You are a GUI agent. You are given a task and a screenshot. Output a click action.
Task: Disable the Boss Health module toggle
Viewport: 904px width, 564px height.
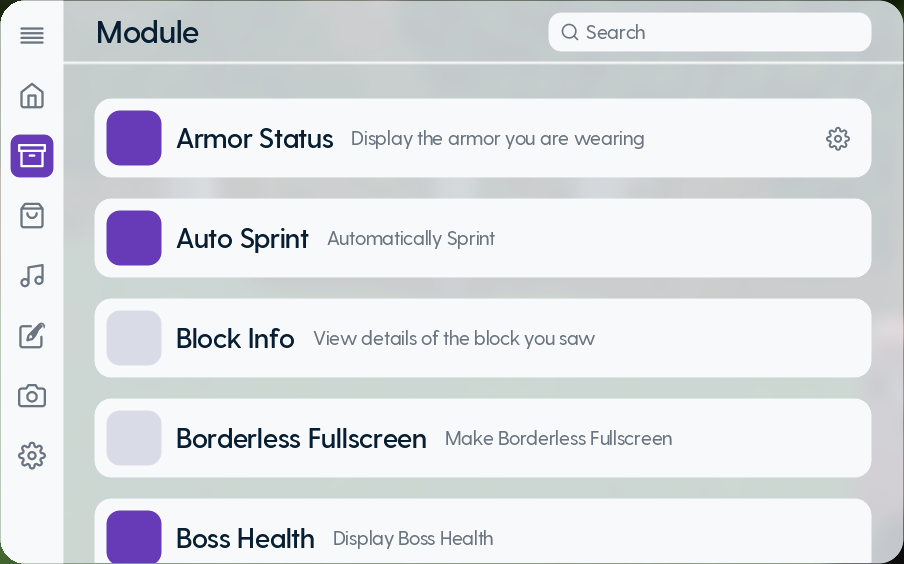[134, 537]
